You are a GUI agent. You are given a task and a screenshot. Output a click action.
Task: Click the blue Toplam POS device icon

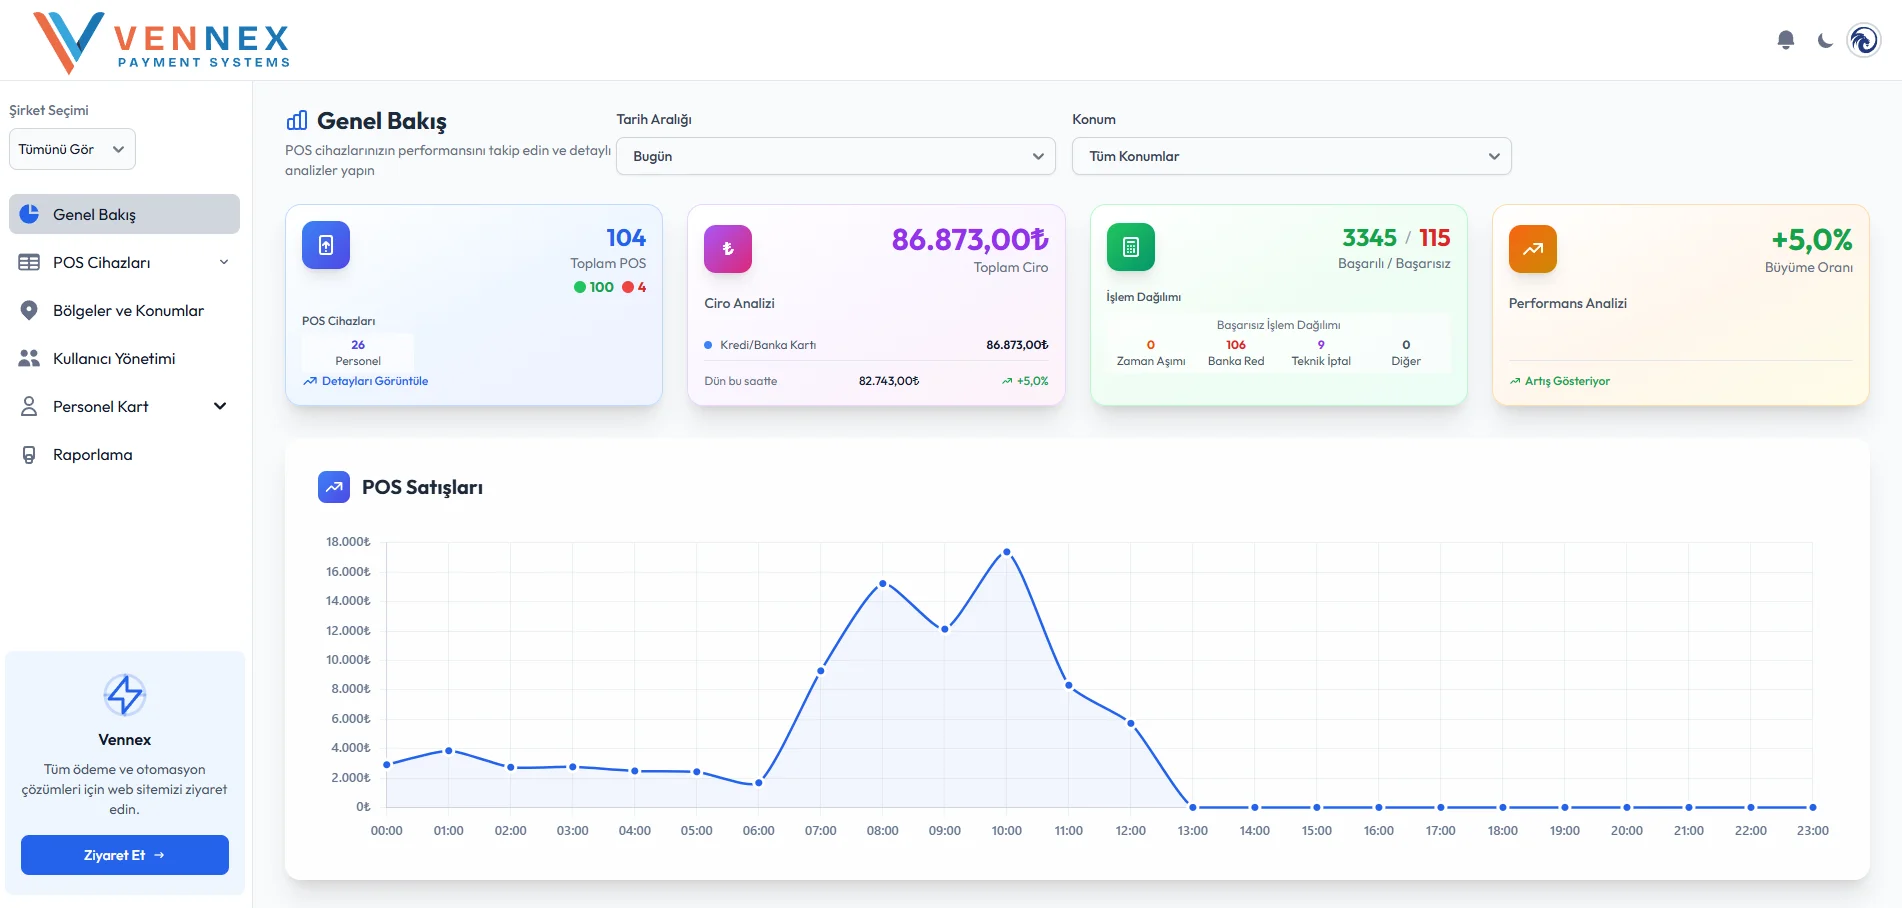[326, 245]
